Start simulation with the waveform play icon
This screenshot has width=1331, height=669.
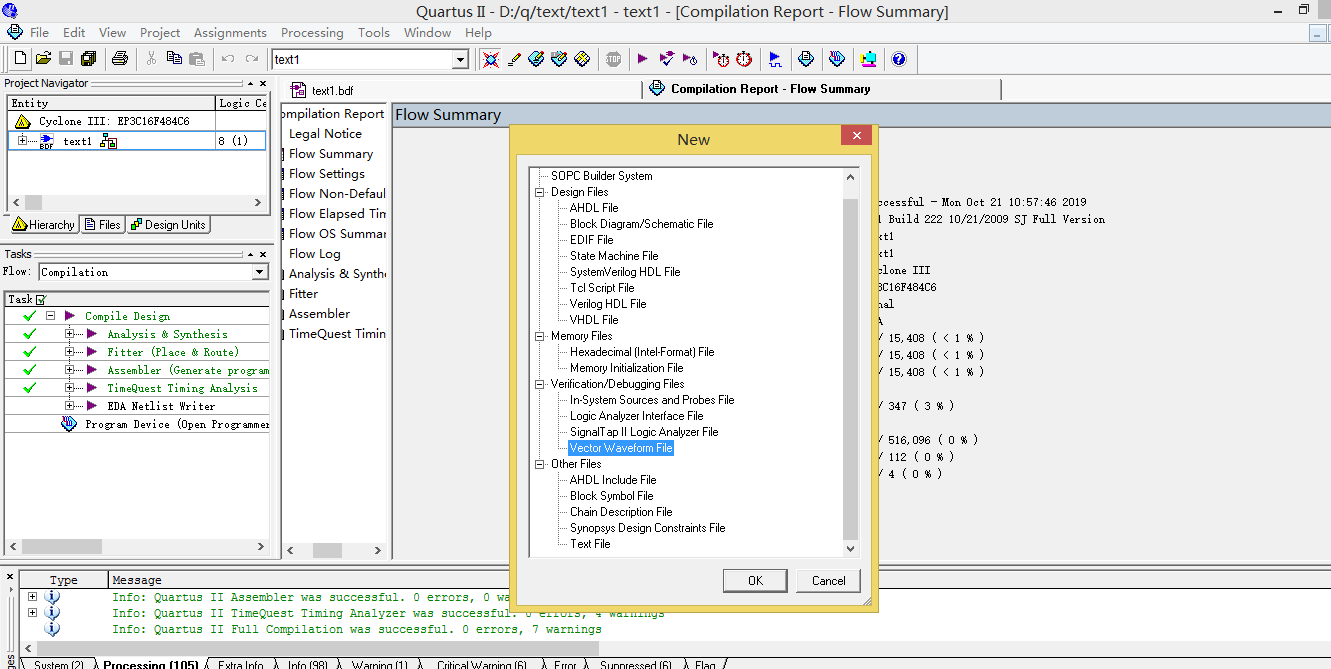coord(775,59)
